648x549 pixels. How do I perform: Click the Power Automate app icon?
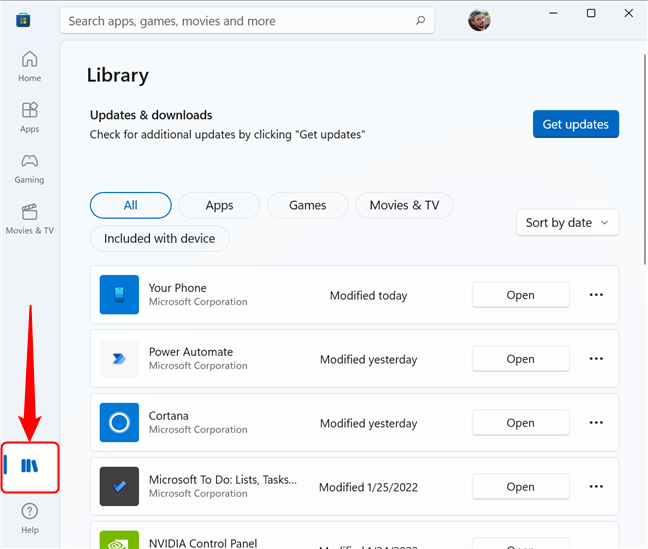[119, 358]
